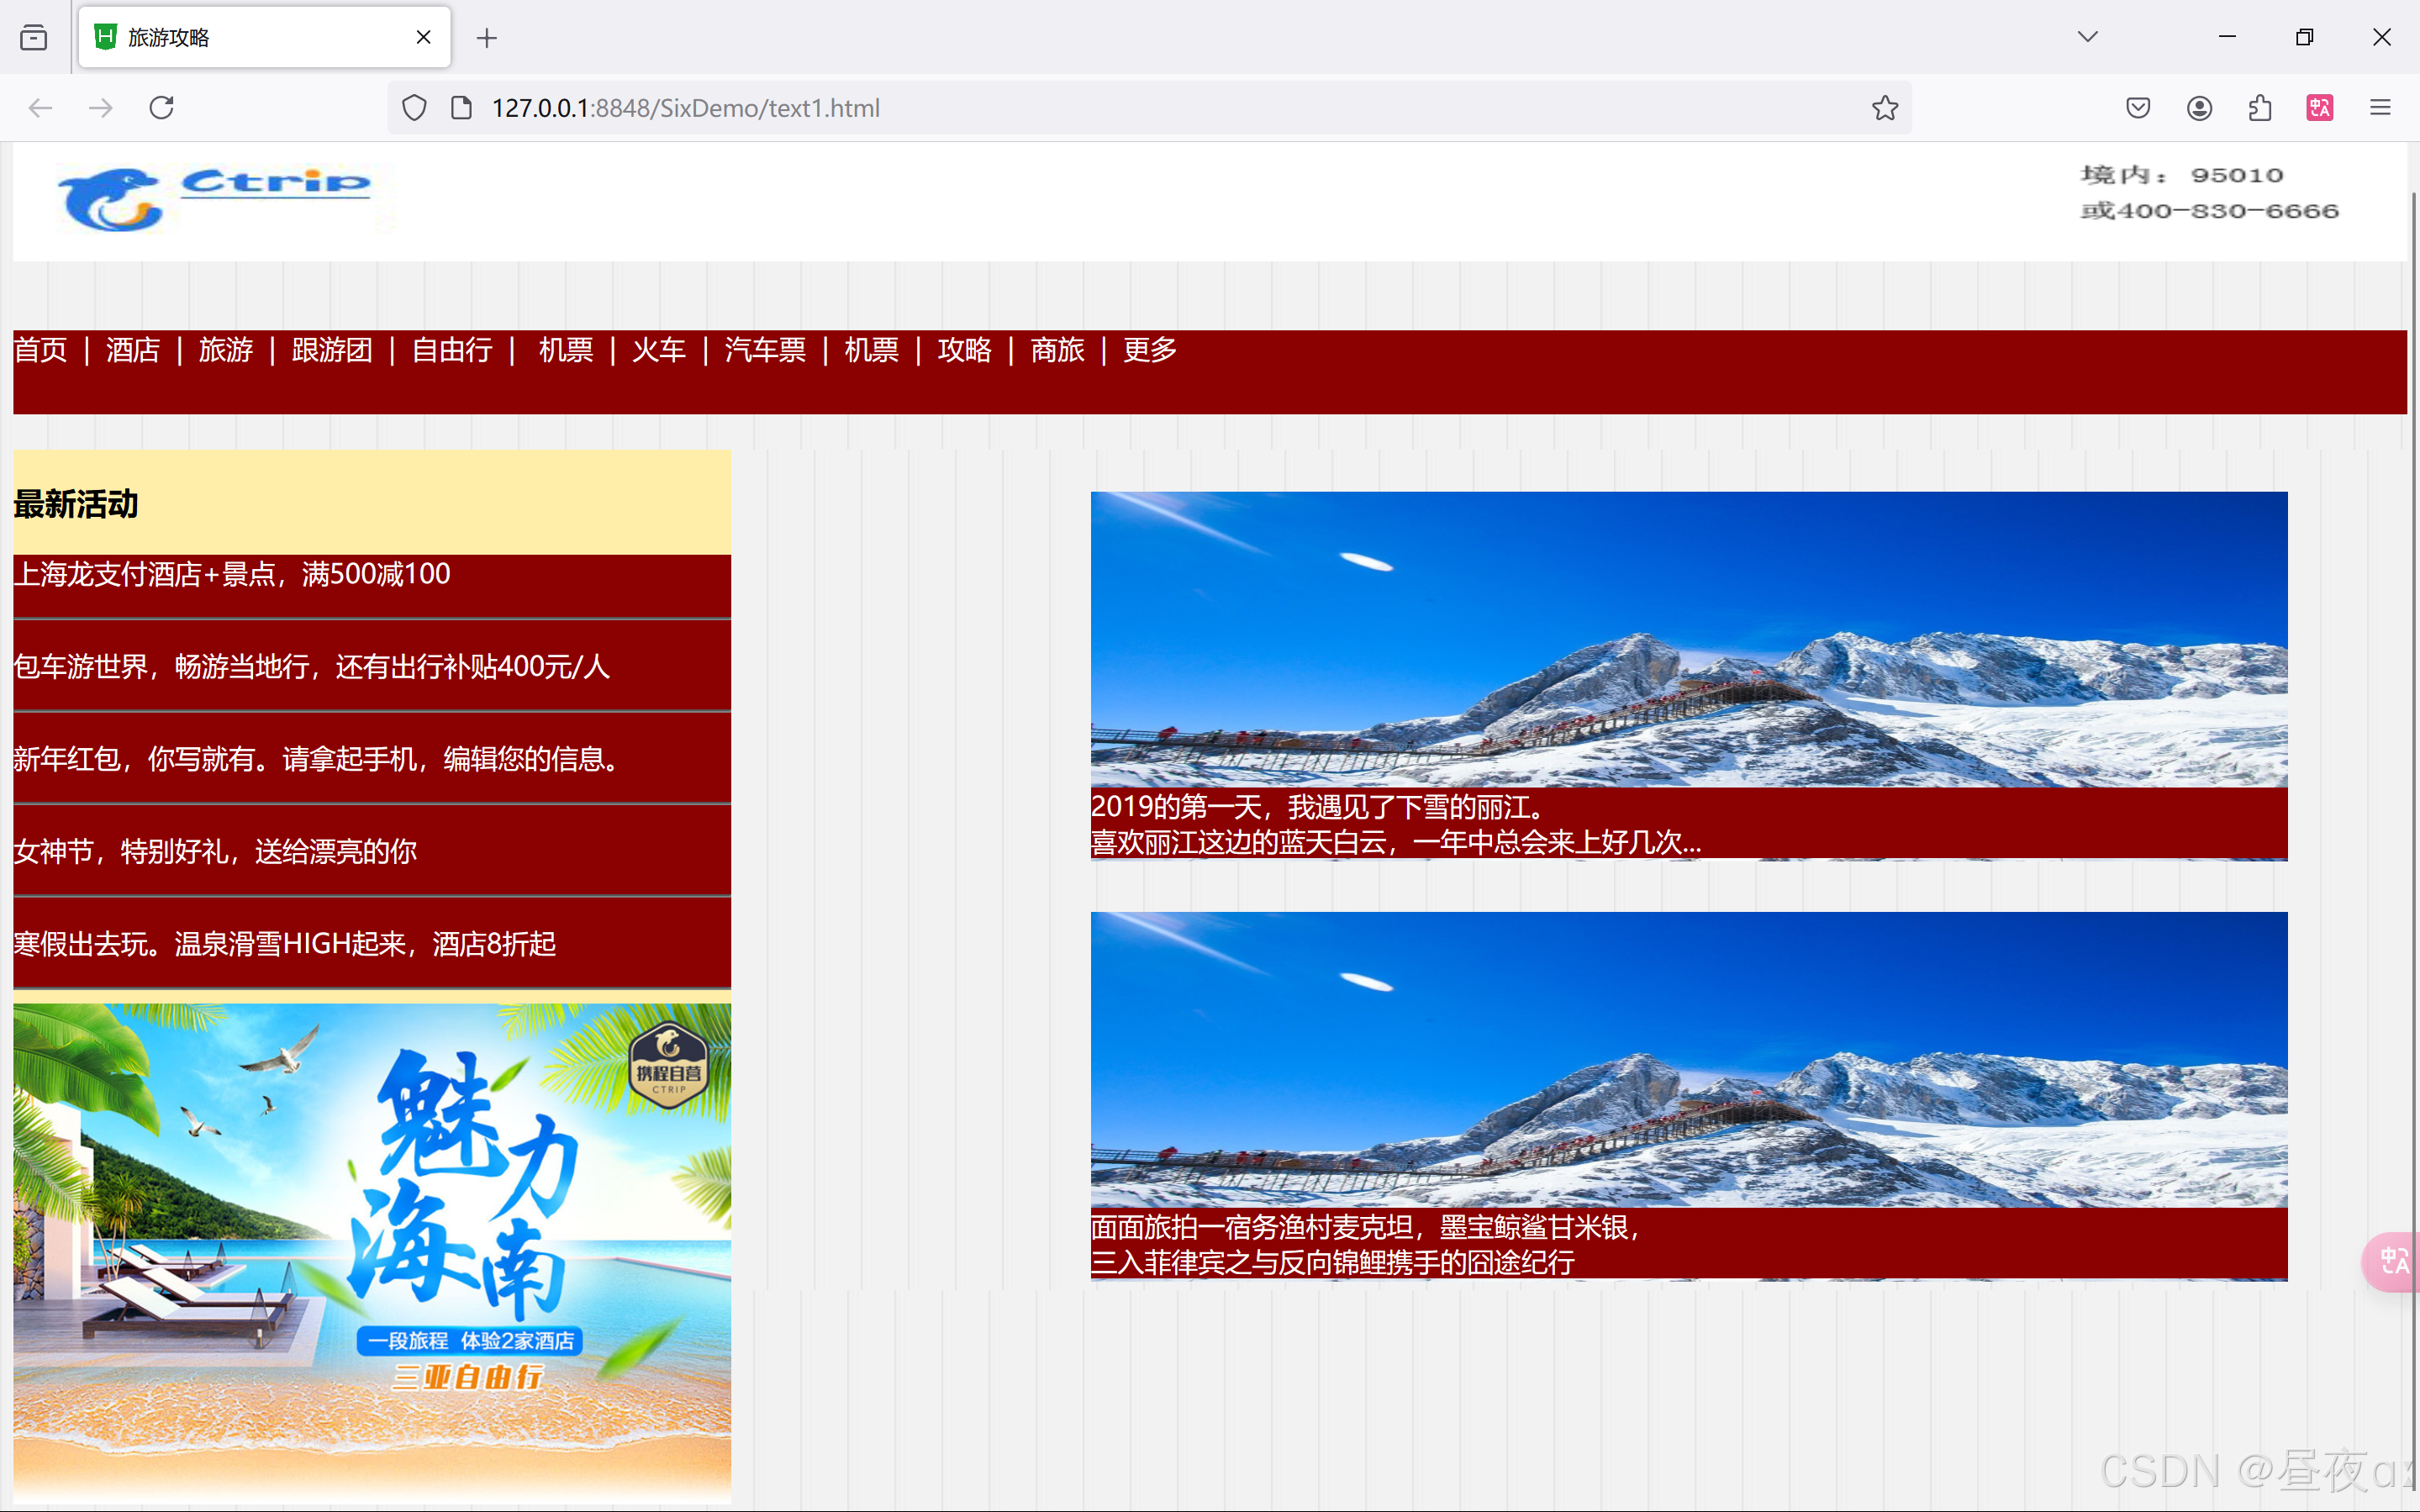Expand the list all tabs chevron
This screenshot has width=2420, height=1512.
pyautogui.click(x=2087, y=37)
